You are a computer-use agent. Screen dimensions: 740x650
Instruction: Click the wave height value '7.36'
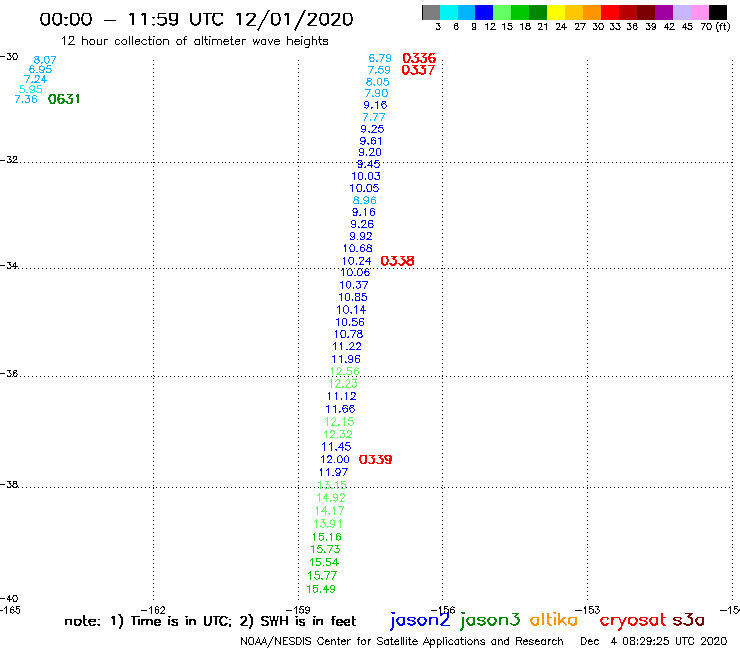[26, 99]
